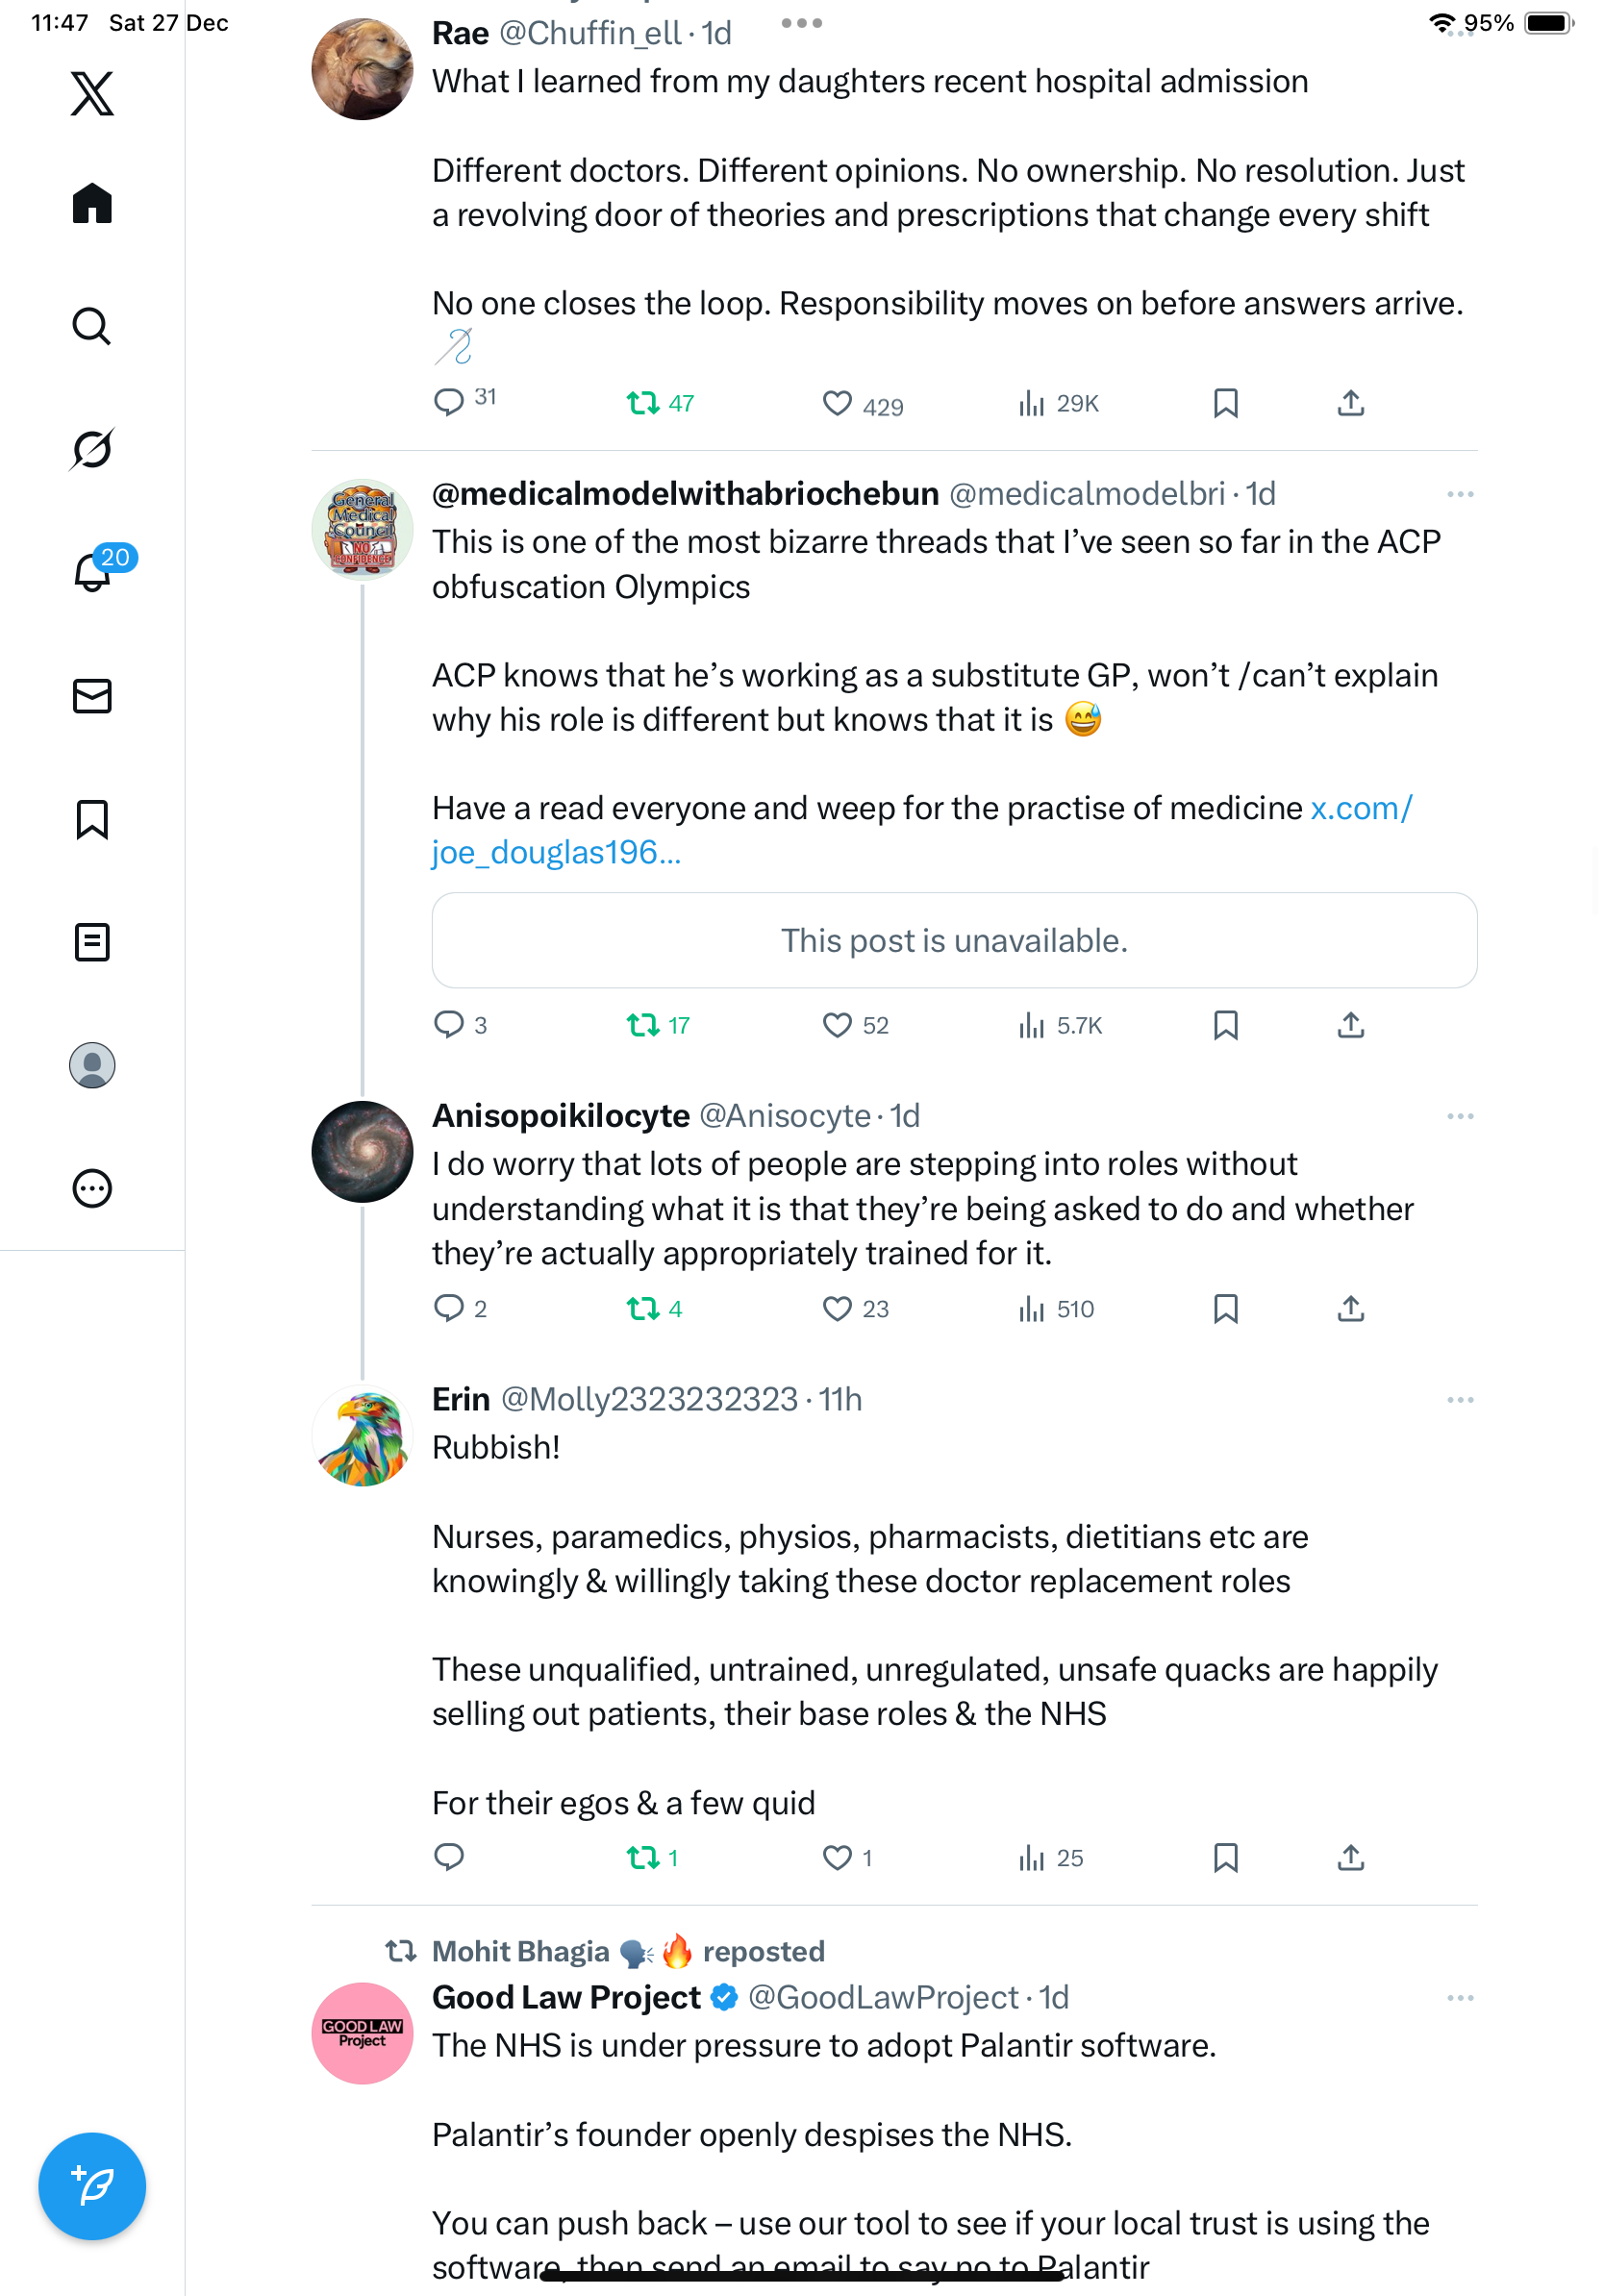Open the More circle menu in sidebar

(92, 1188)
